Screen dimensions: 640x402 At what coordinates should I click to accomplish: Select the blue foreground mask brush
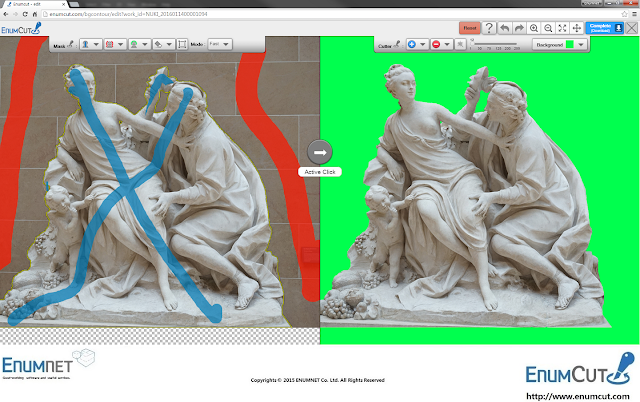click(x=86, y=44)
